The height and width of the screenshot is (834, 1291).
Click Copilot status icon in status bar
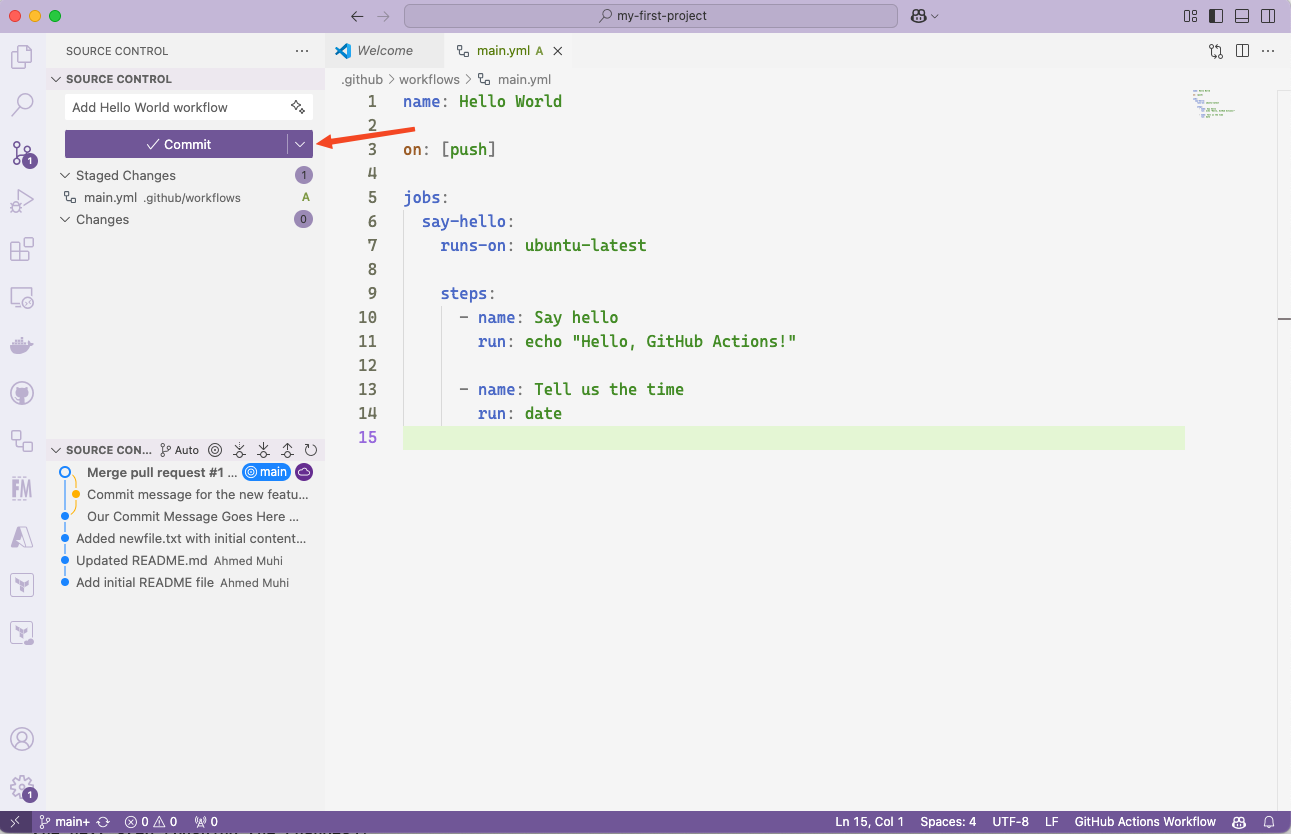tap(1239, 822)
